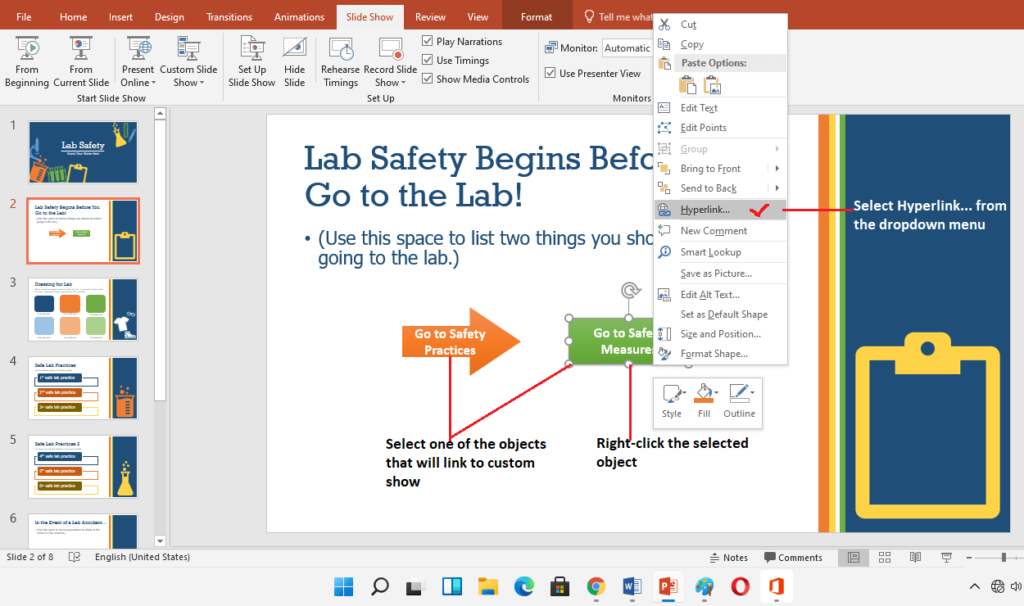Click the Paste as Picture option icon

pyautogui.click(x=712, y=85)
